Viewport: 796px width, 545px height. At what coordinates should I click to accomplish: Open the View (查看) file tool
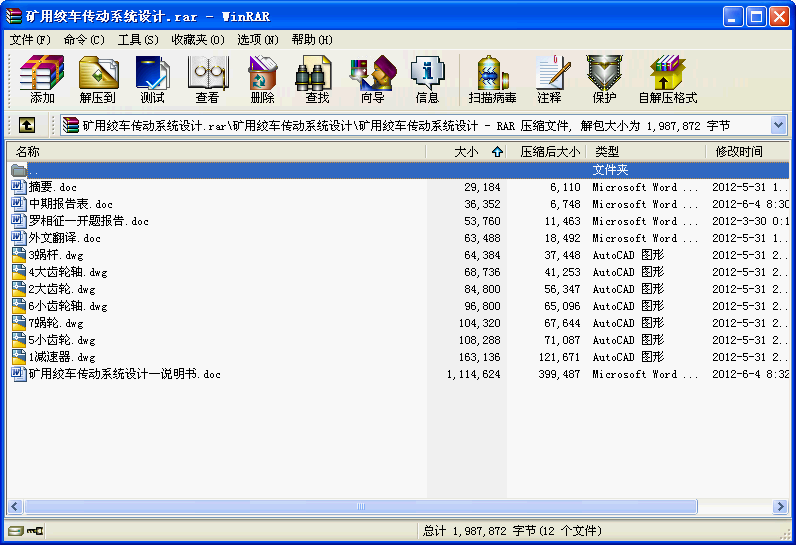(207, 80)
